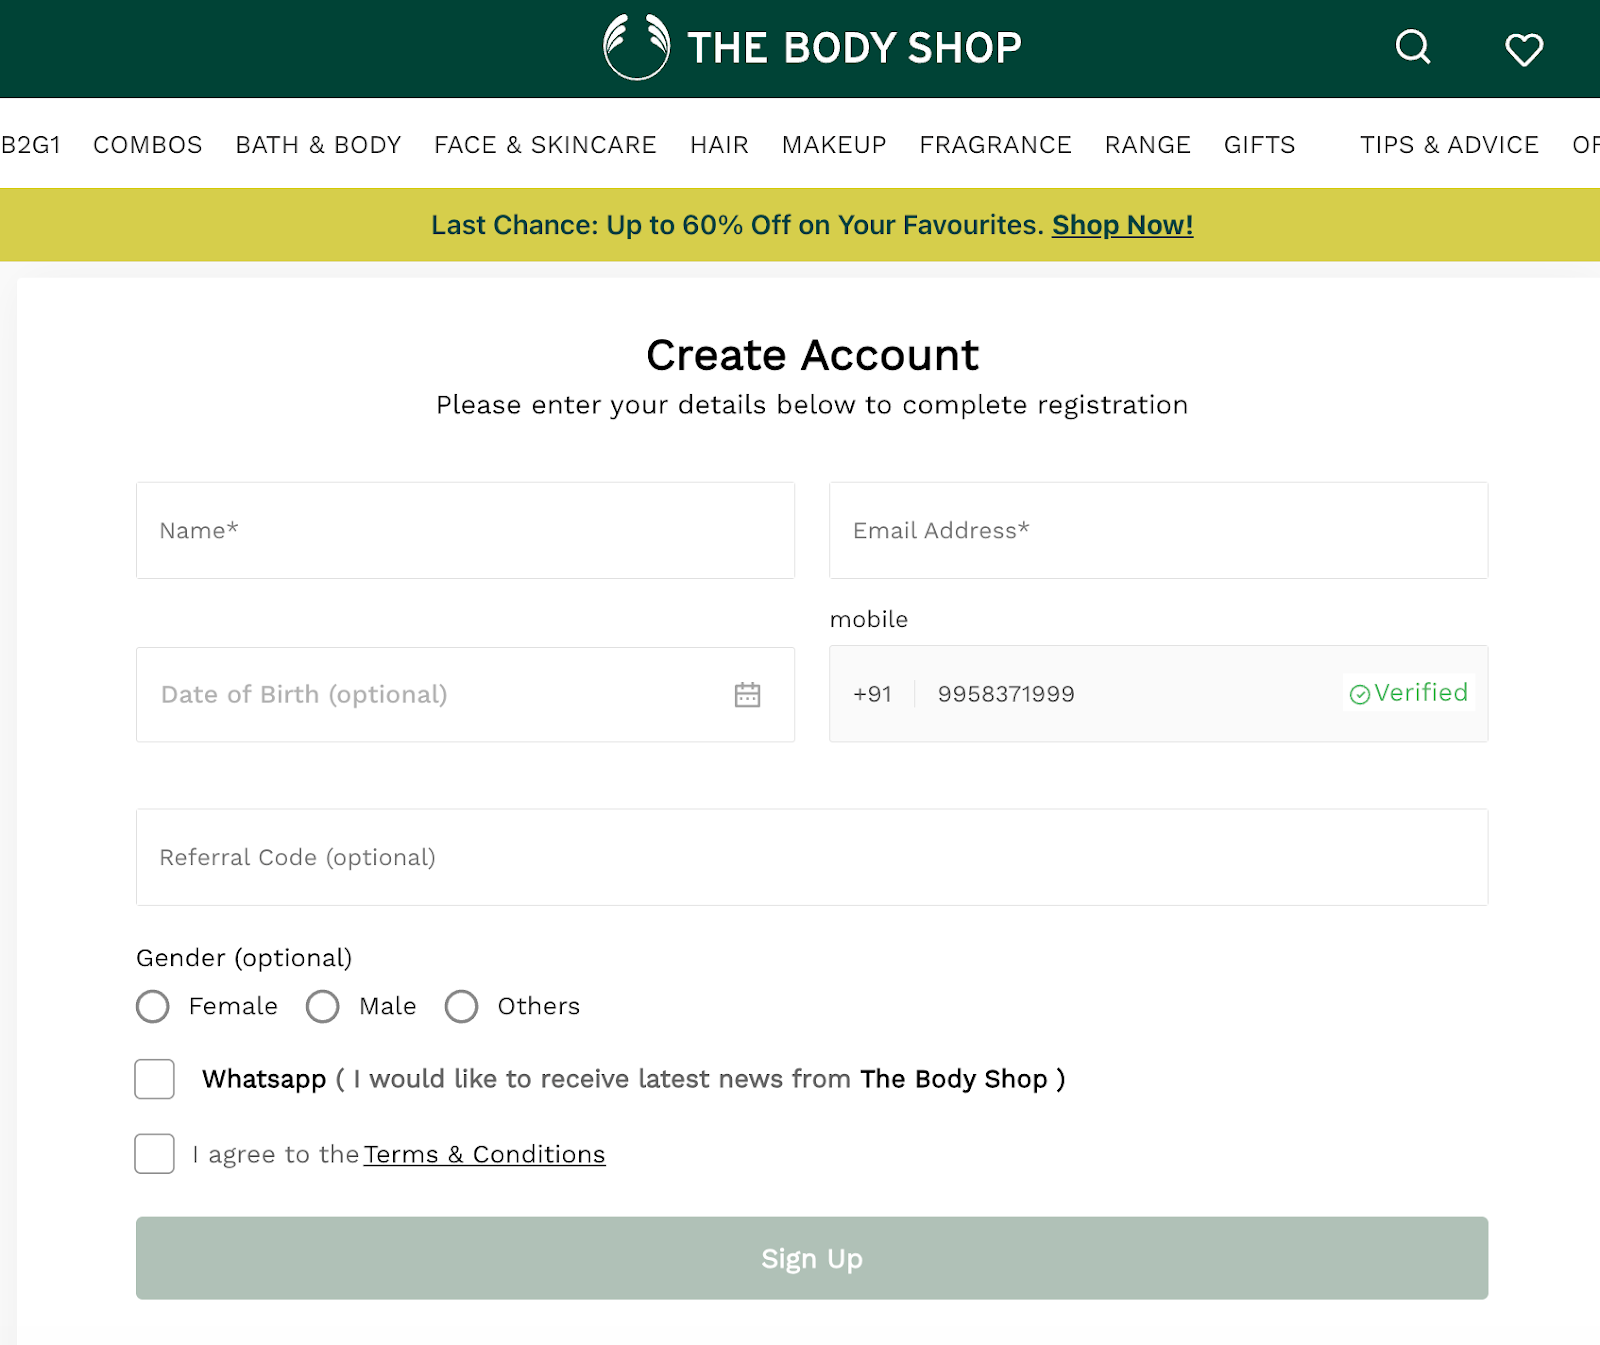Click the Sign Up button
The width and height of the screenshot is (1600, 1345).
811,1259
